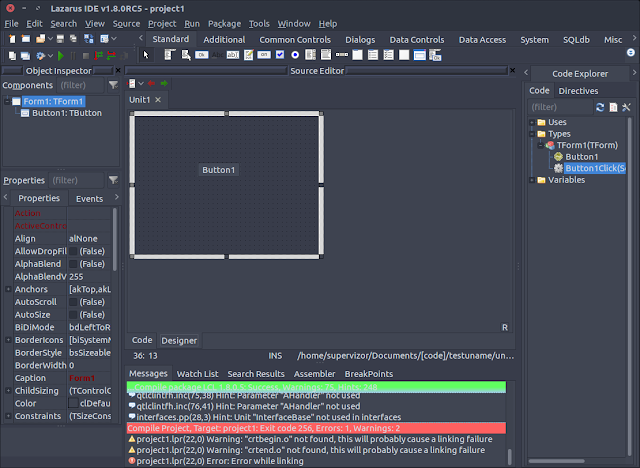Image resolution: width=640 pixels, height=468 pixels.
Task: Expand the BorderIcons property
Action: 8,339
